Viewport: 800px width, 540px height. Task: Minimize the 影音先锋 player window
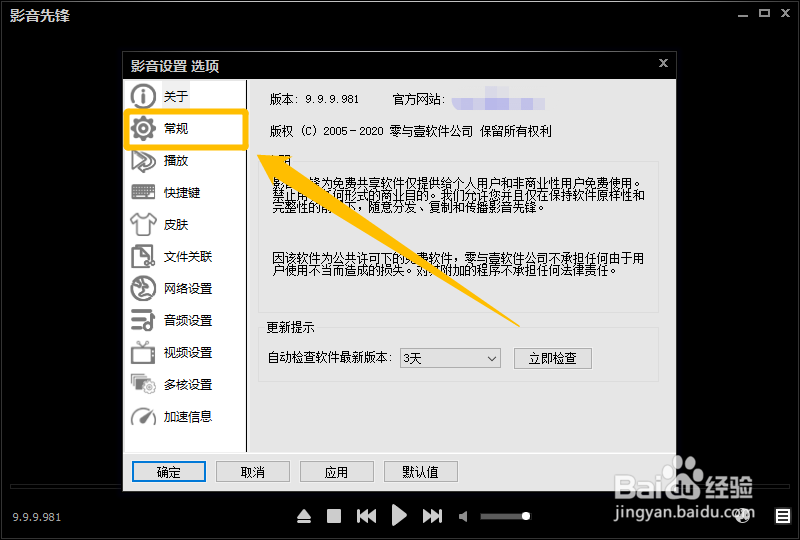[x=743, y=15]
